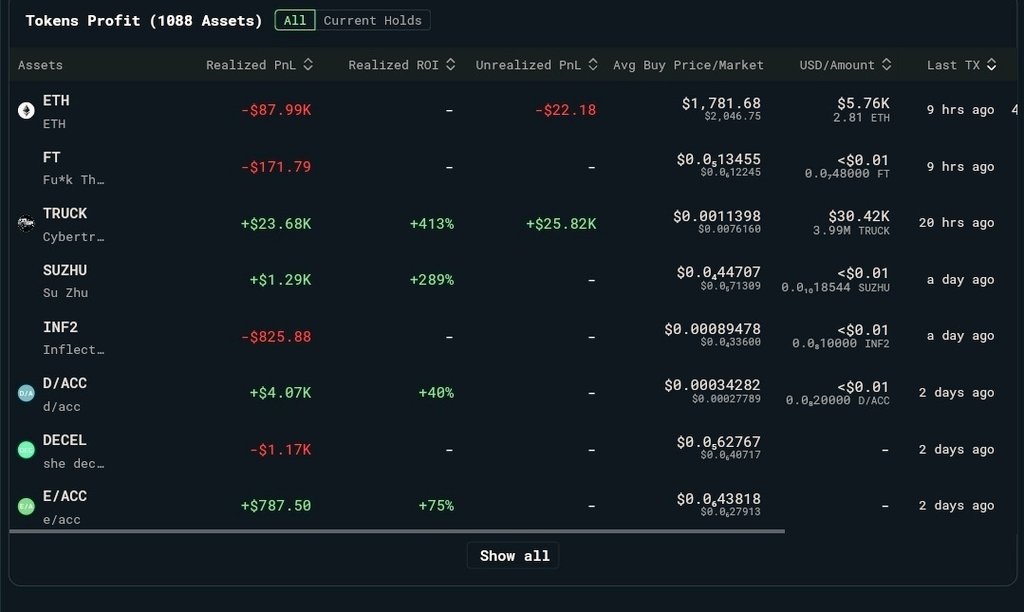Click the +413% realized ROI value
Screen dimensions: 1024x612
click(x=432, y=223)
